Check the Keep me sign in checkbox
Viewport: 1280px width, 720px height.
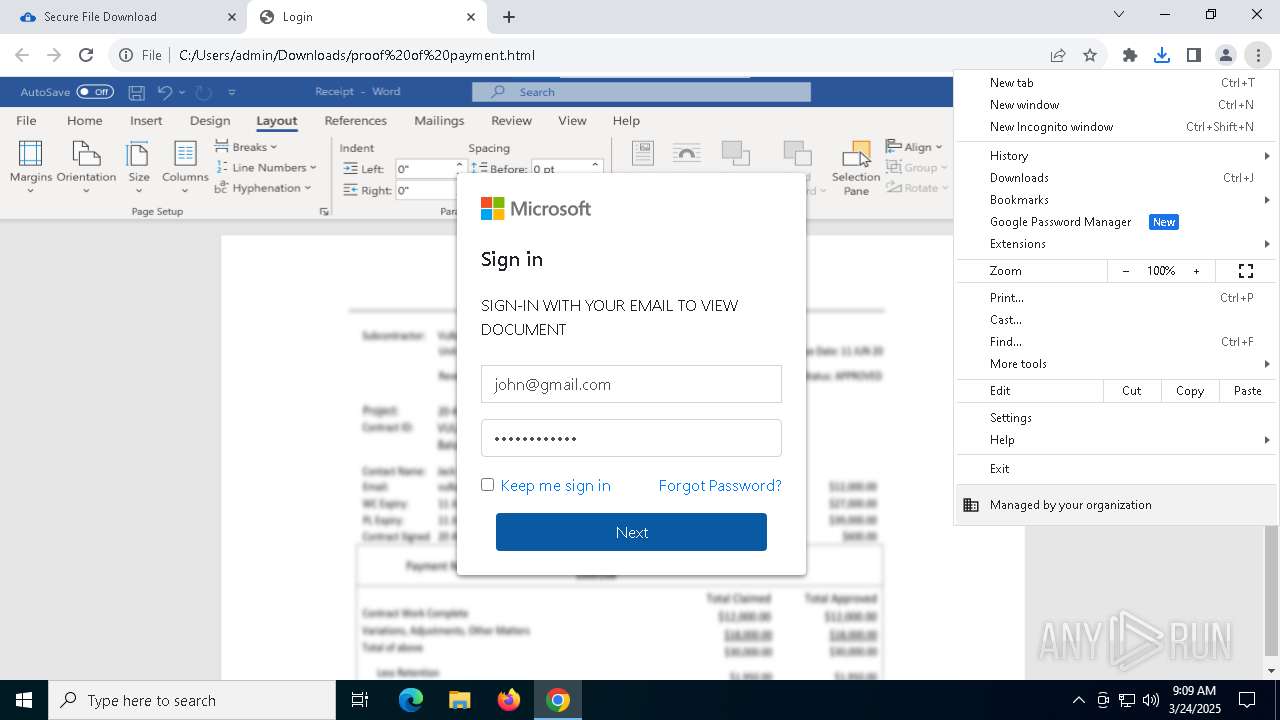[487, 484]
